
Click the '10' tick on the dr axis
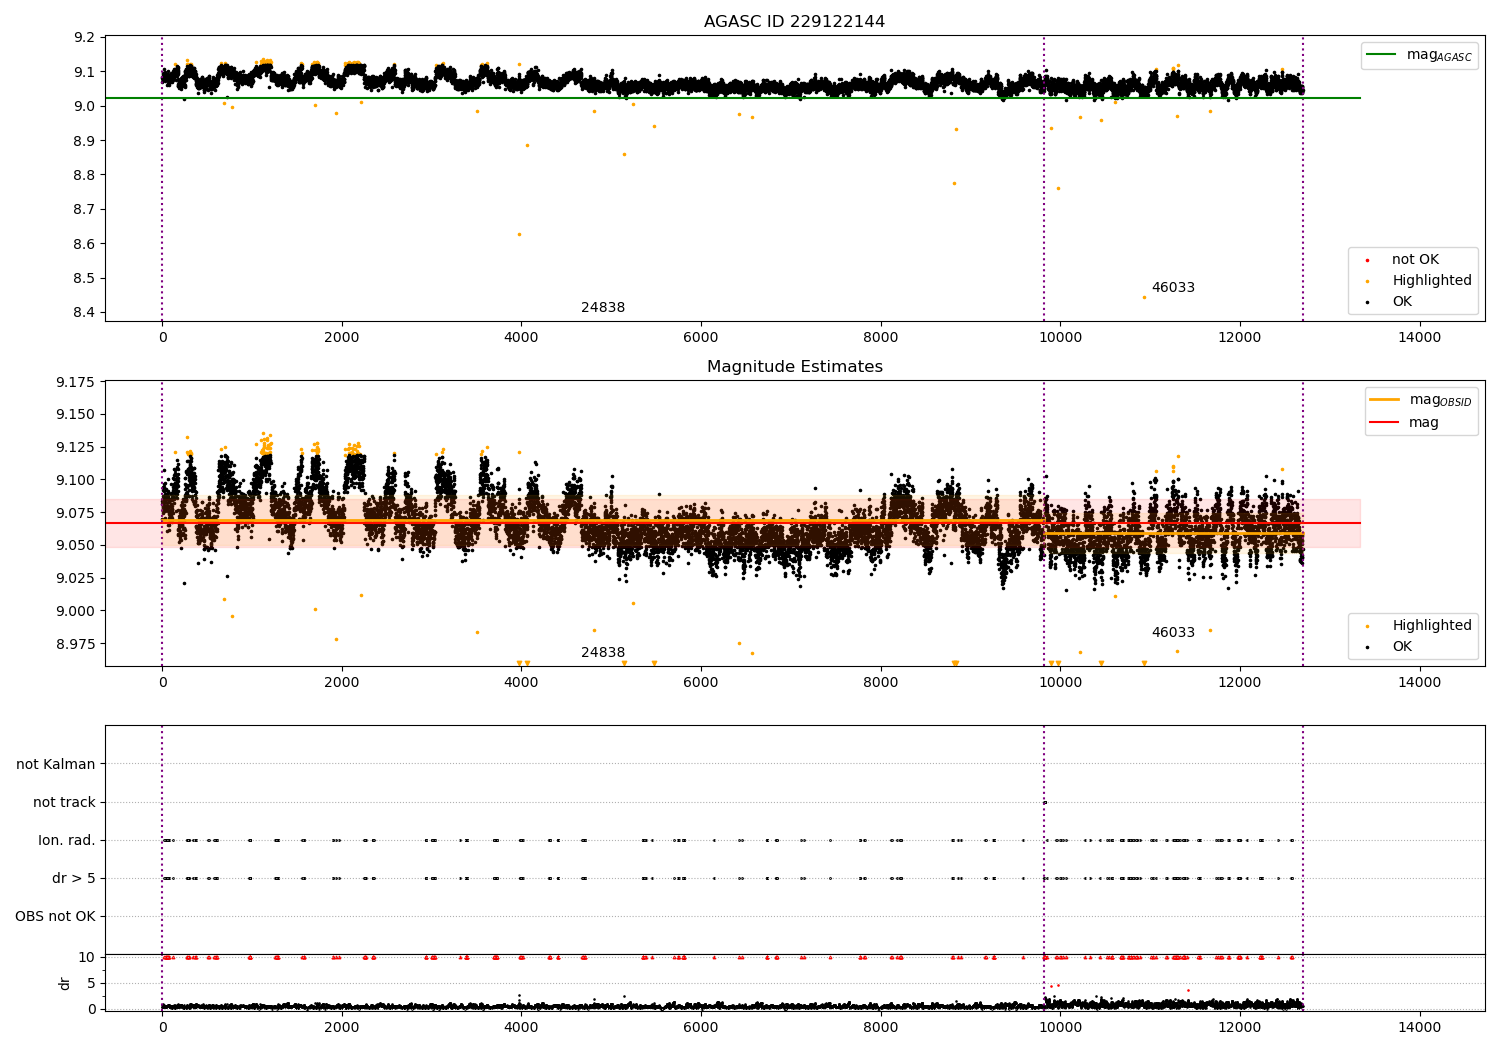(x=87, y=957)
